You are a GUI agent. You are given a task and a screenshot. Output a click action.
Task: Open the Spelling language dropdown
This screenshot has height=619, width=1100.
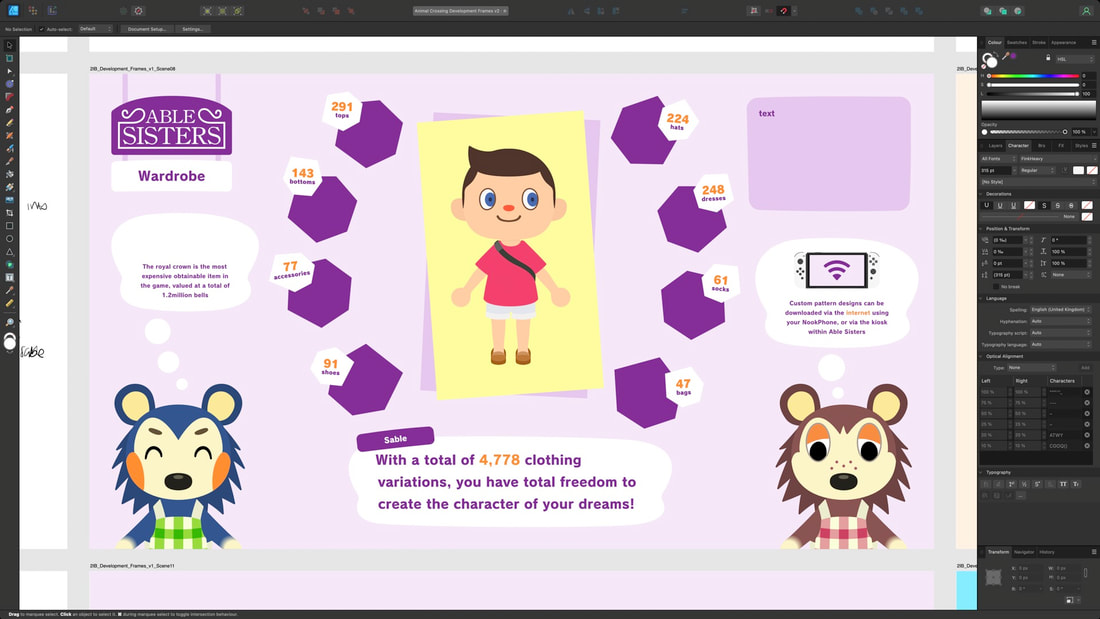click(1061, 310)
